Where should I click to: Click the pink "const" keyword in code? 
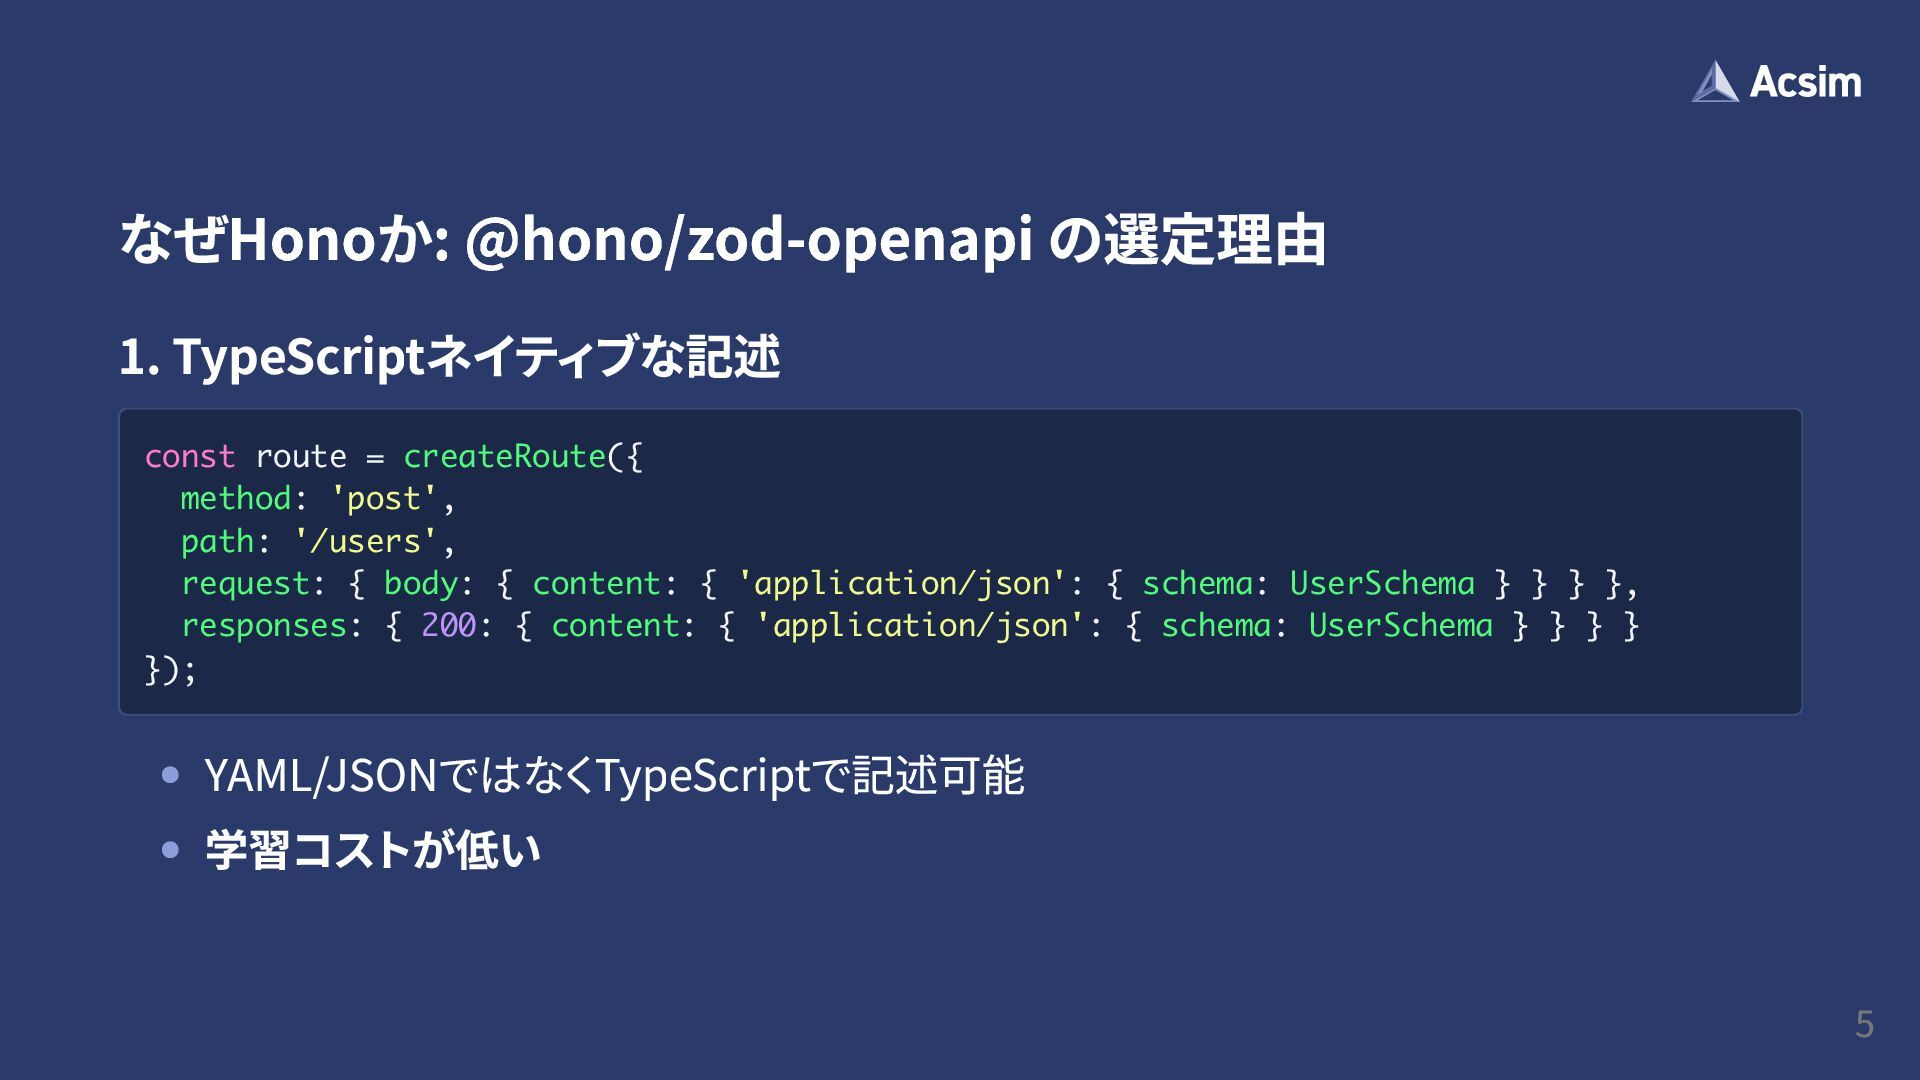pos(189,457)
